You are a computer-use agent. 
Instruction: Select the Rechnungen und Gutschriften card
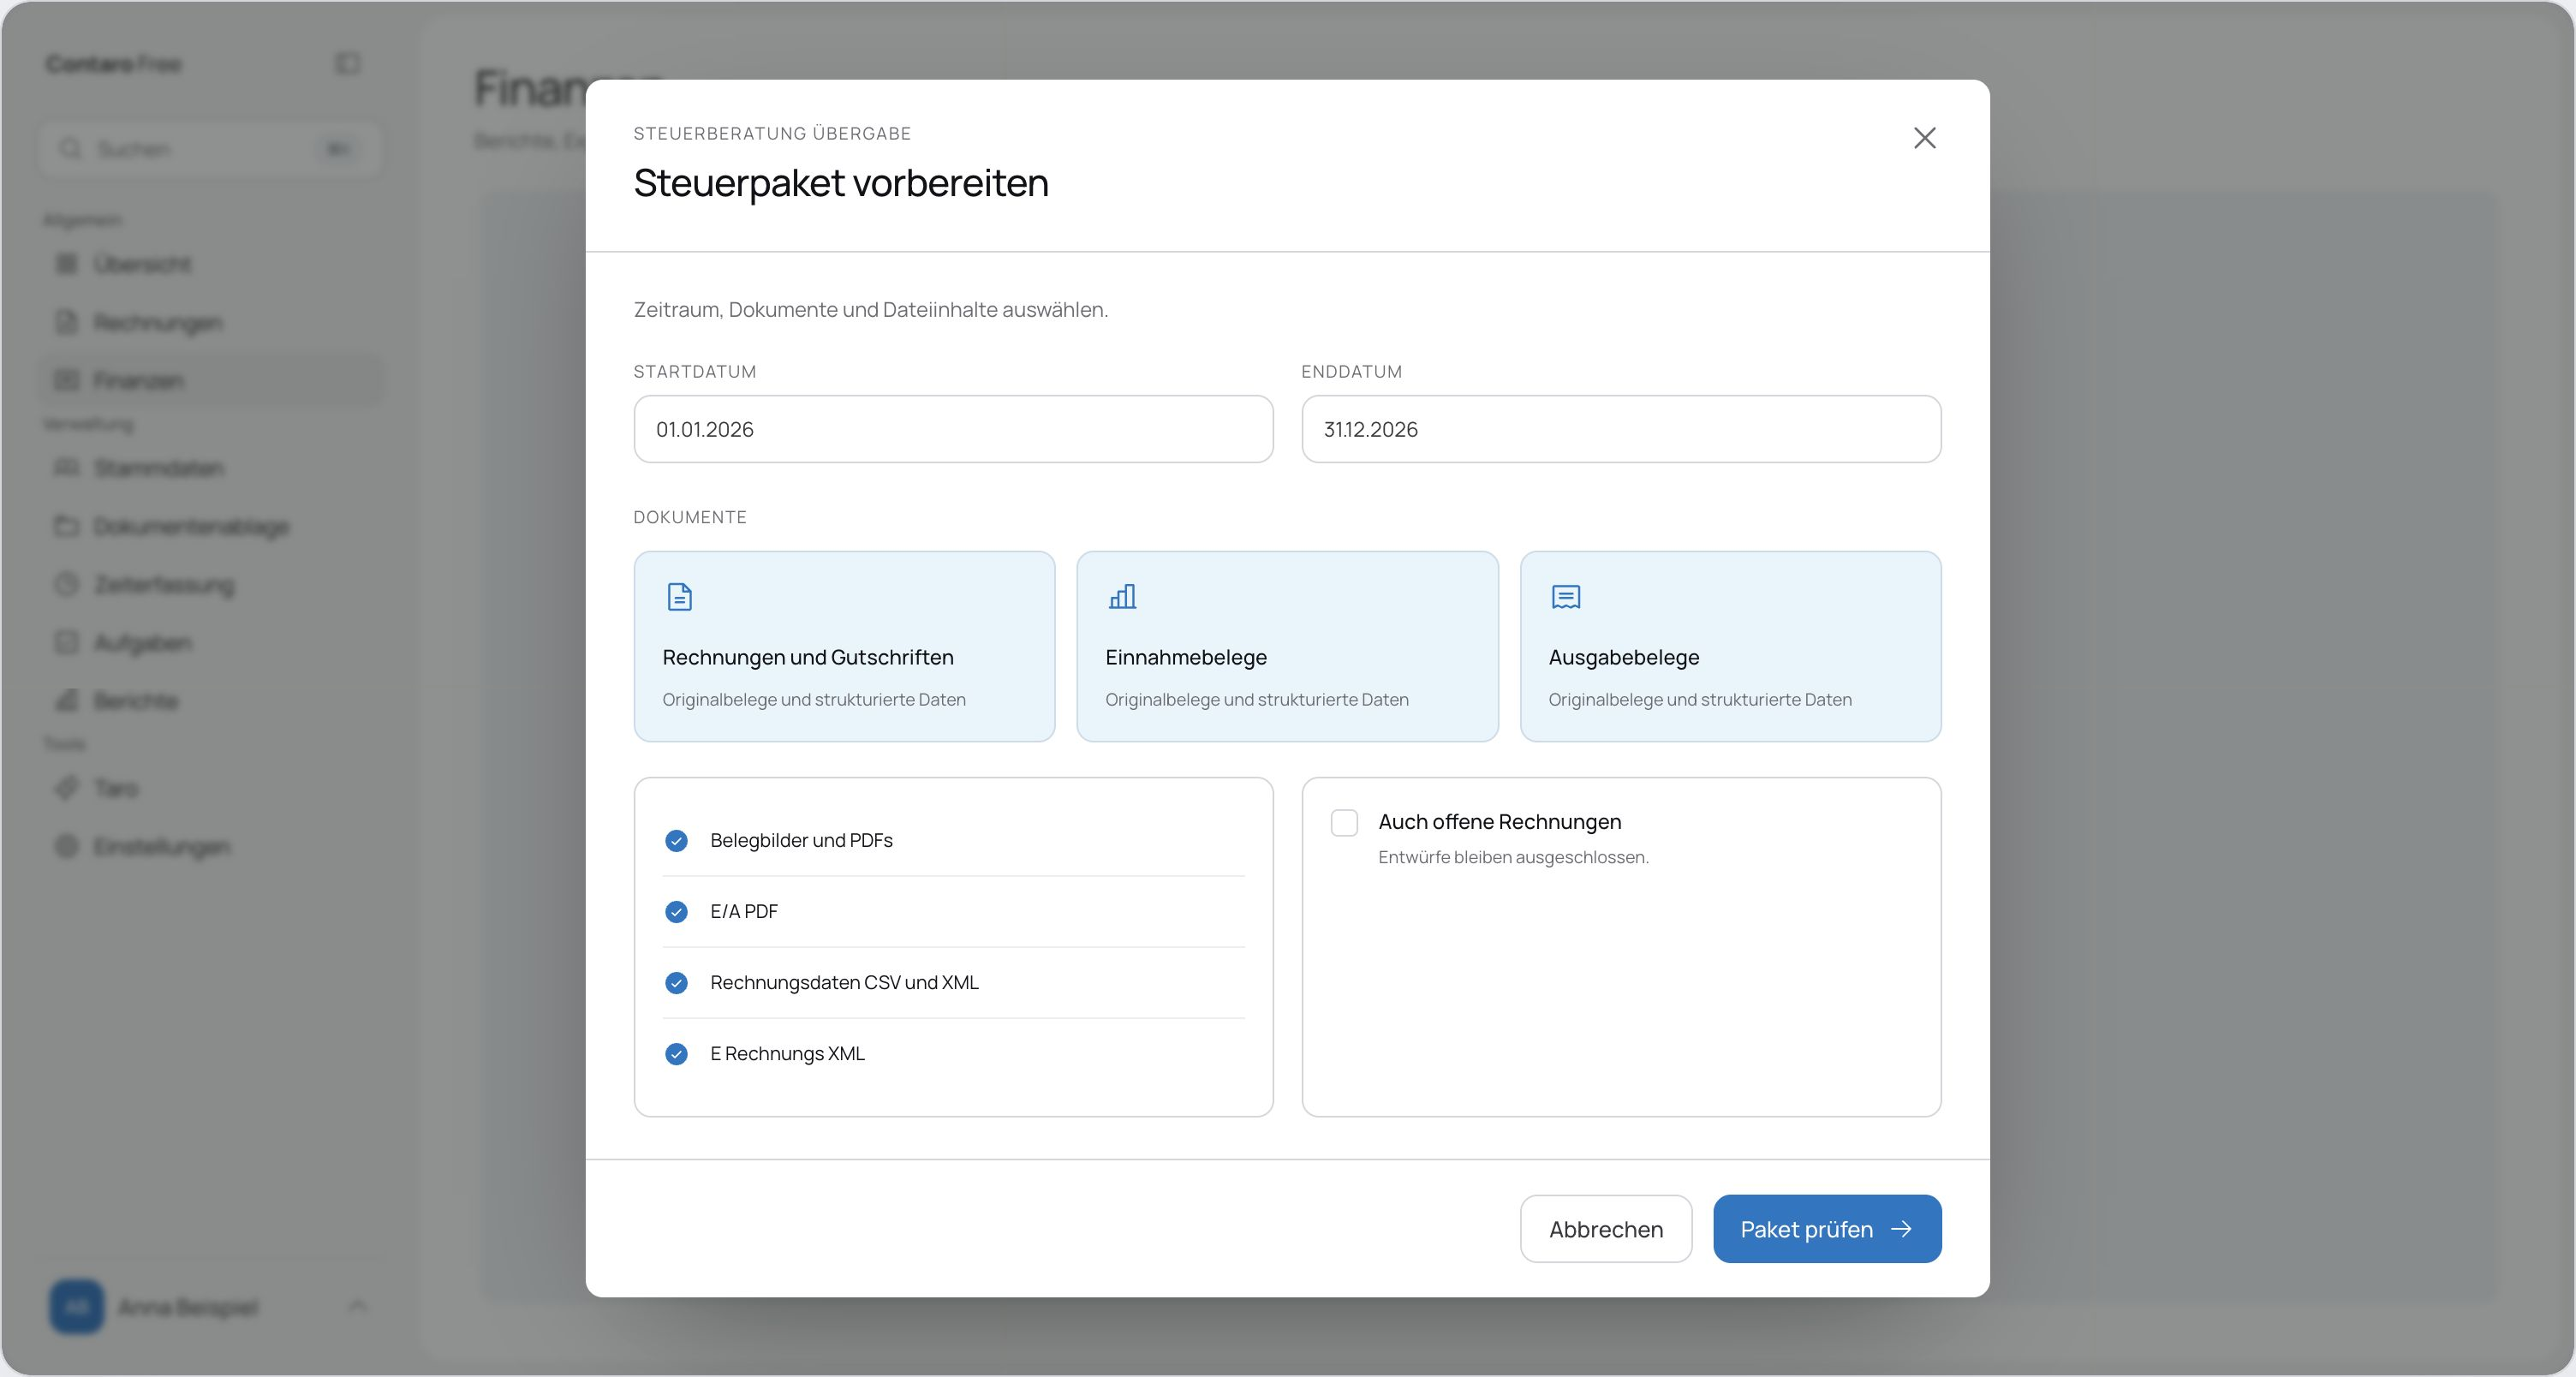[x=844, y=646]
